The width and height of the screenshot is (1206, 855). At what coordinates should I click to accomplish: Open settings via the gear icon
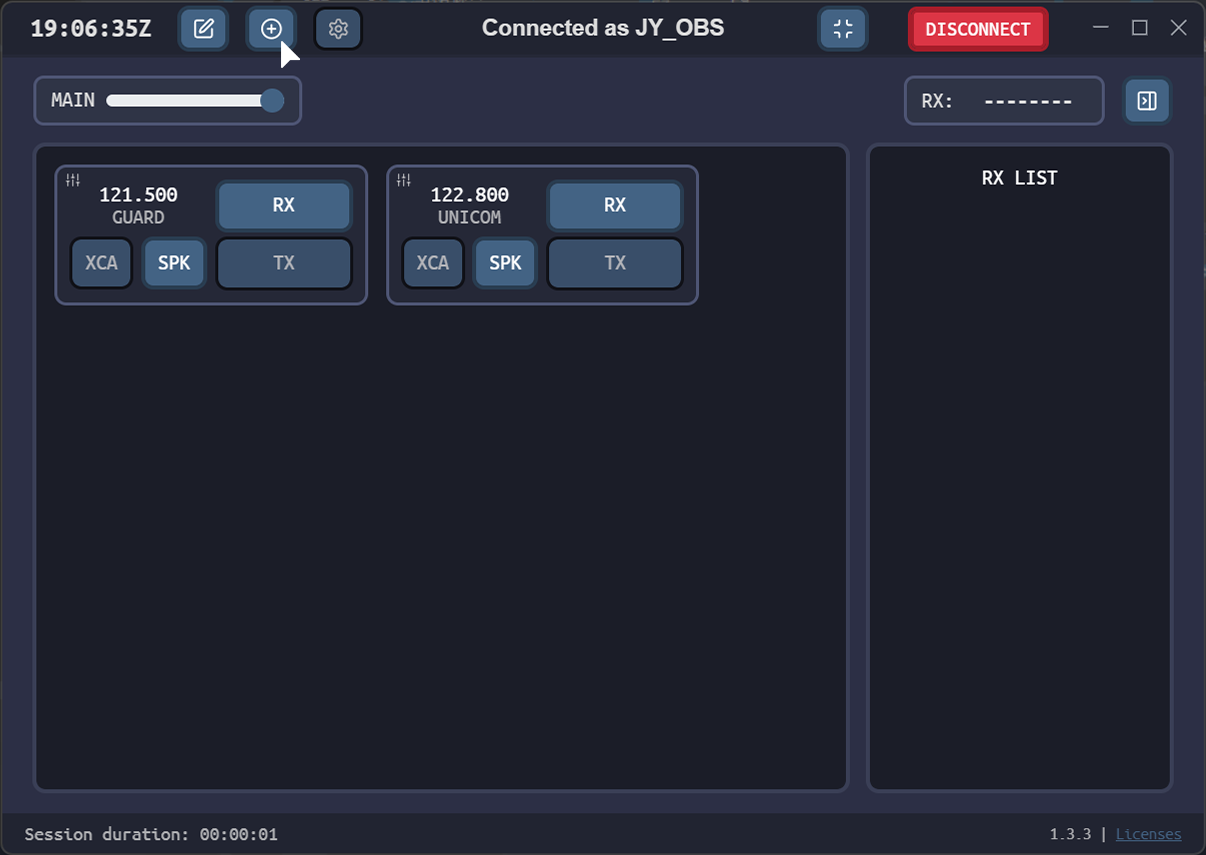coord(338,29)
